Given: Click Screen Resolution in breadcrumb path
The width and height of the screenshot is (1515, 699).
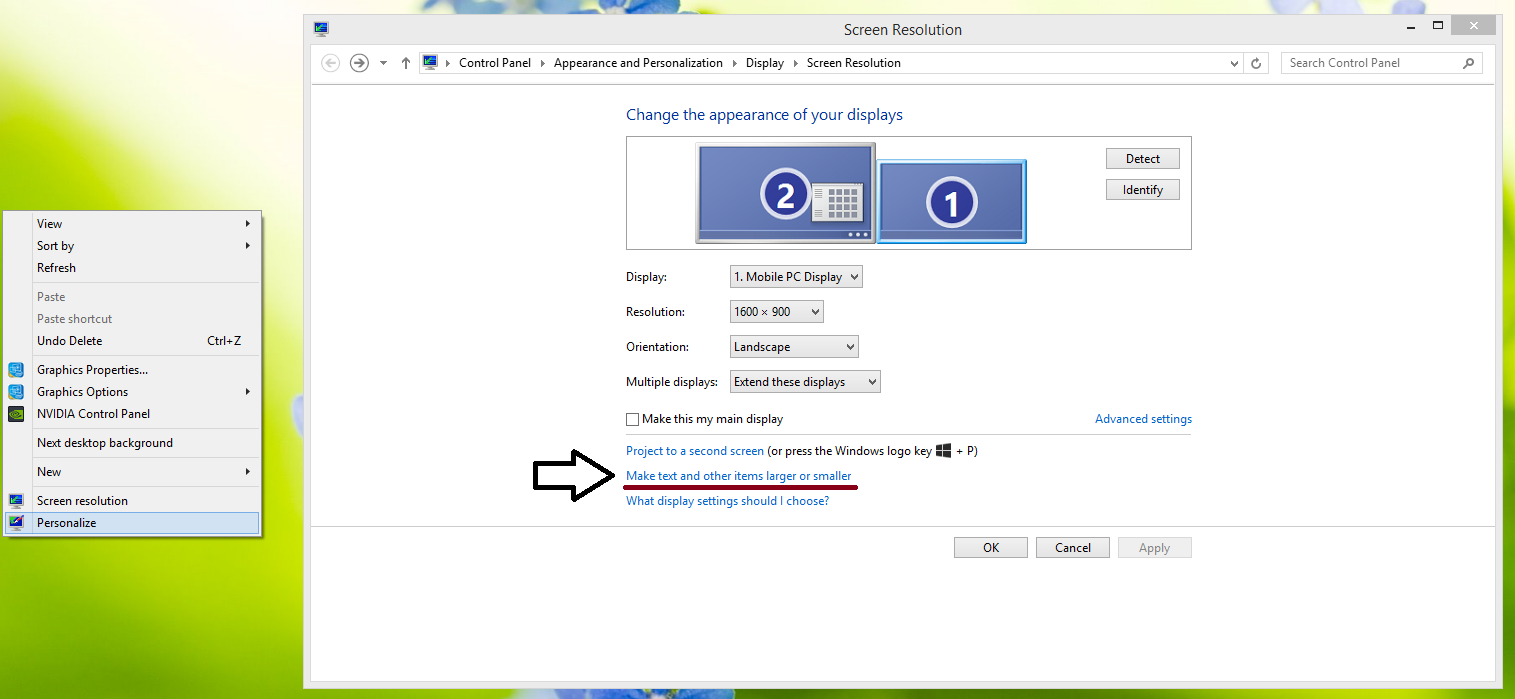Looking at the screenshot, I should pos(854,63).
